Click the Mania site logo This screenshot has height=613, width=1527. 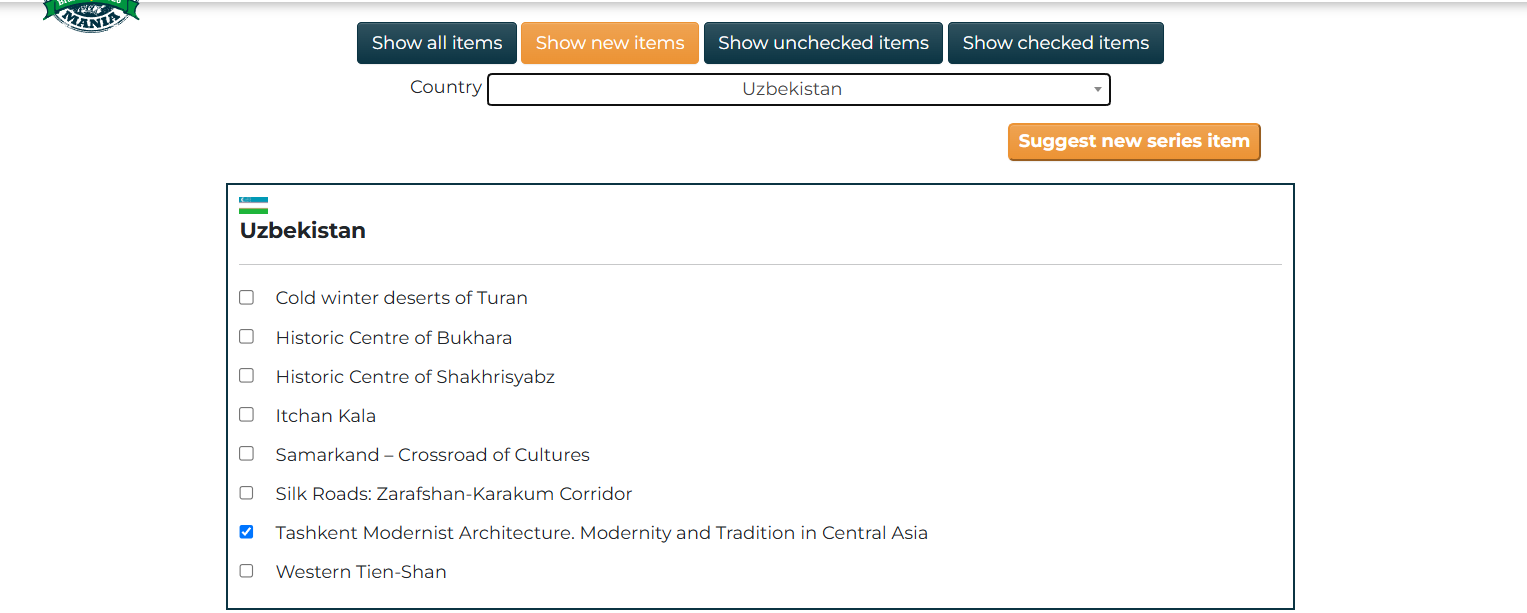click(91, 15)
